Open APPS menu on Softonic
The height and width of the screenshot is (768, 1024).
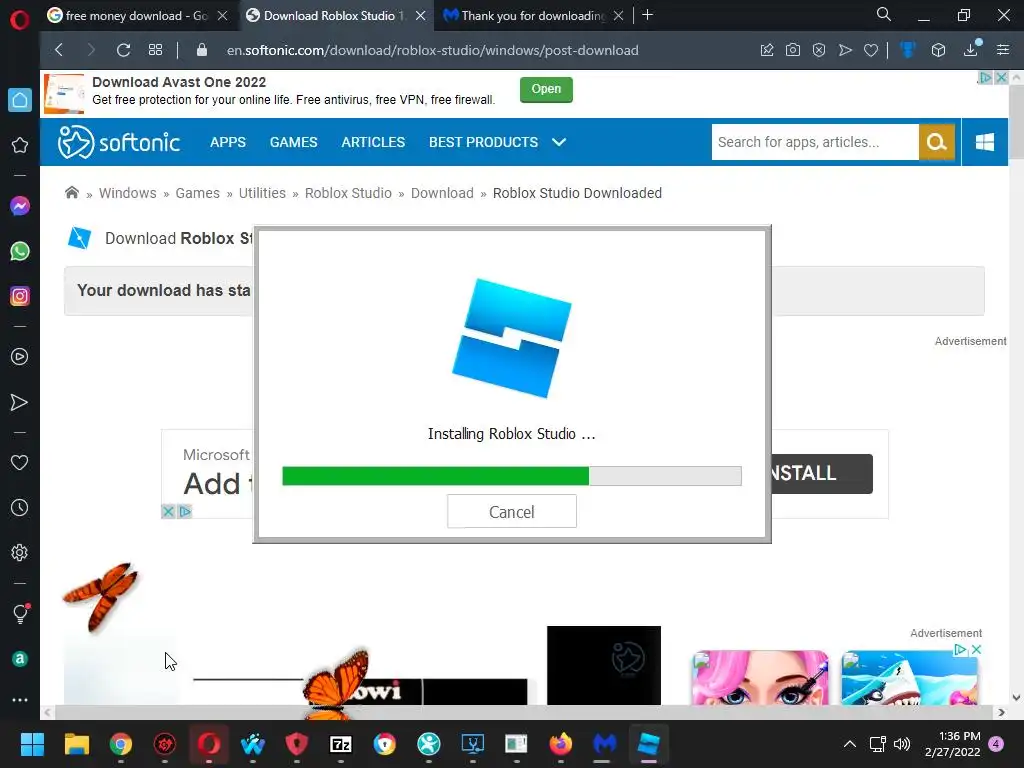tap(228, 142)
